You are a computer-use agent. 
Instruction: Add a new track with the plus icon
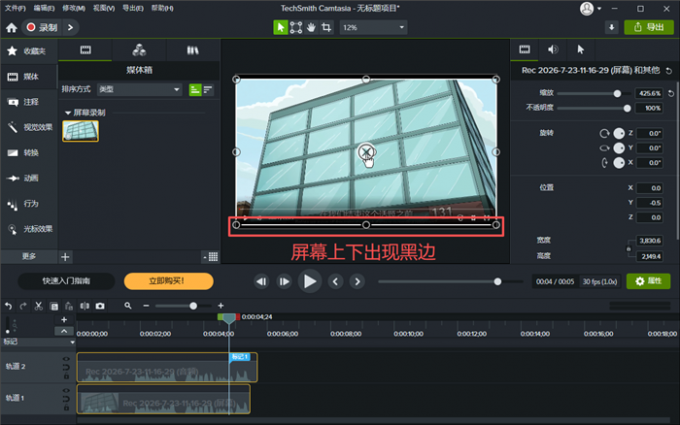click(64, 320)
